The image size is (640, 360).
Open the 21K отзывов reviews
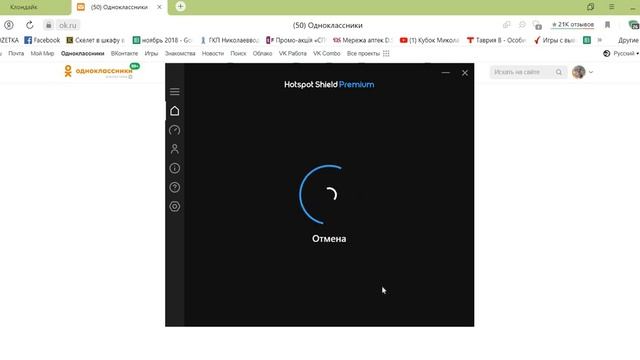click(573, 24)
